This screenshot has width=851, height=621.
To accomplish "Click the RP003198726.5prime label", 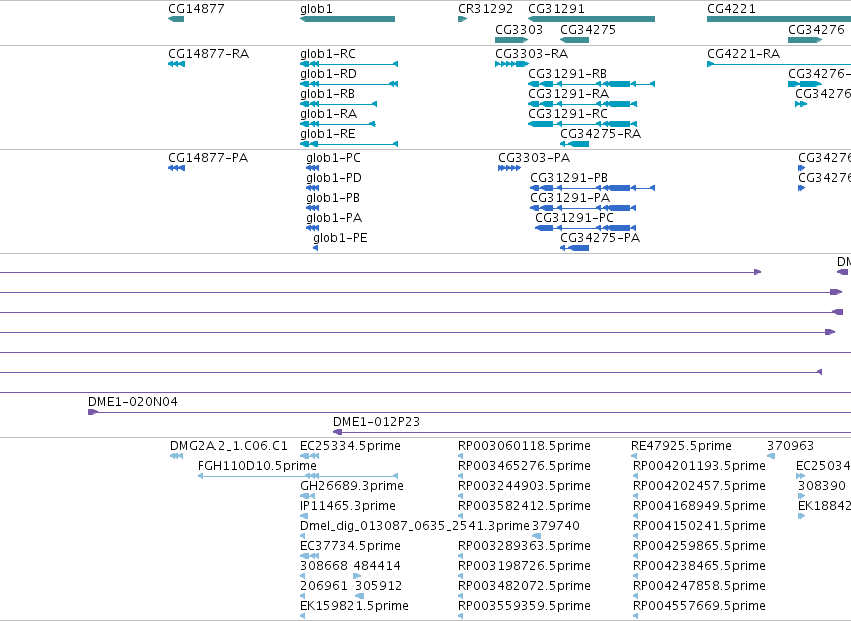I will click(524, 566).
